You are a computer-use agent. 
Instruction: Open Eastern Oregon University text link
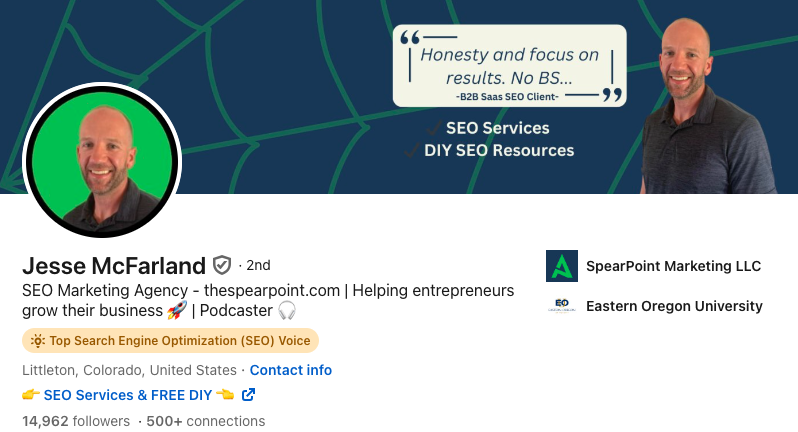[x=674, y=306]
